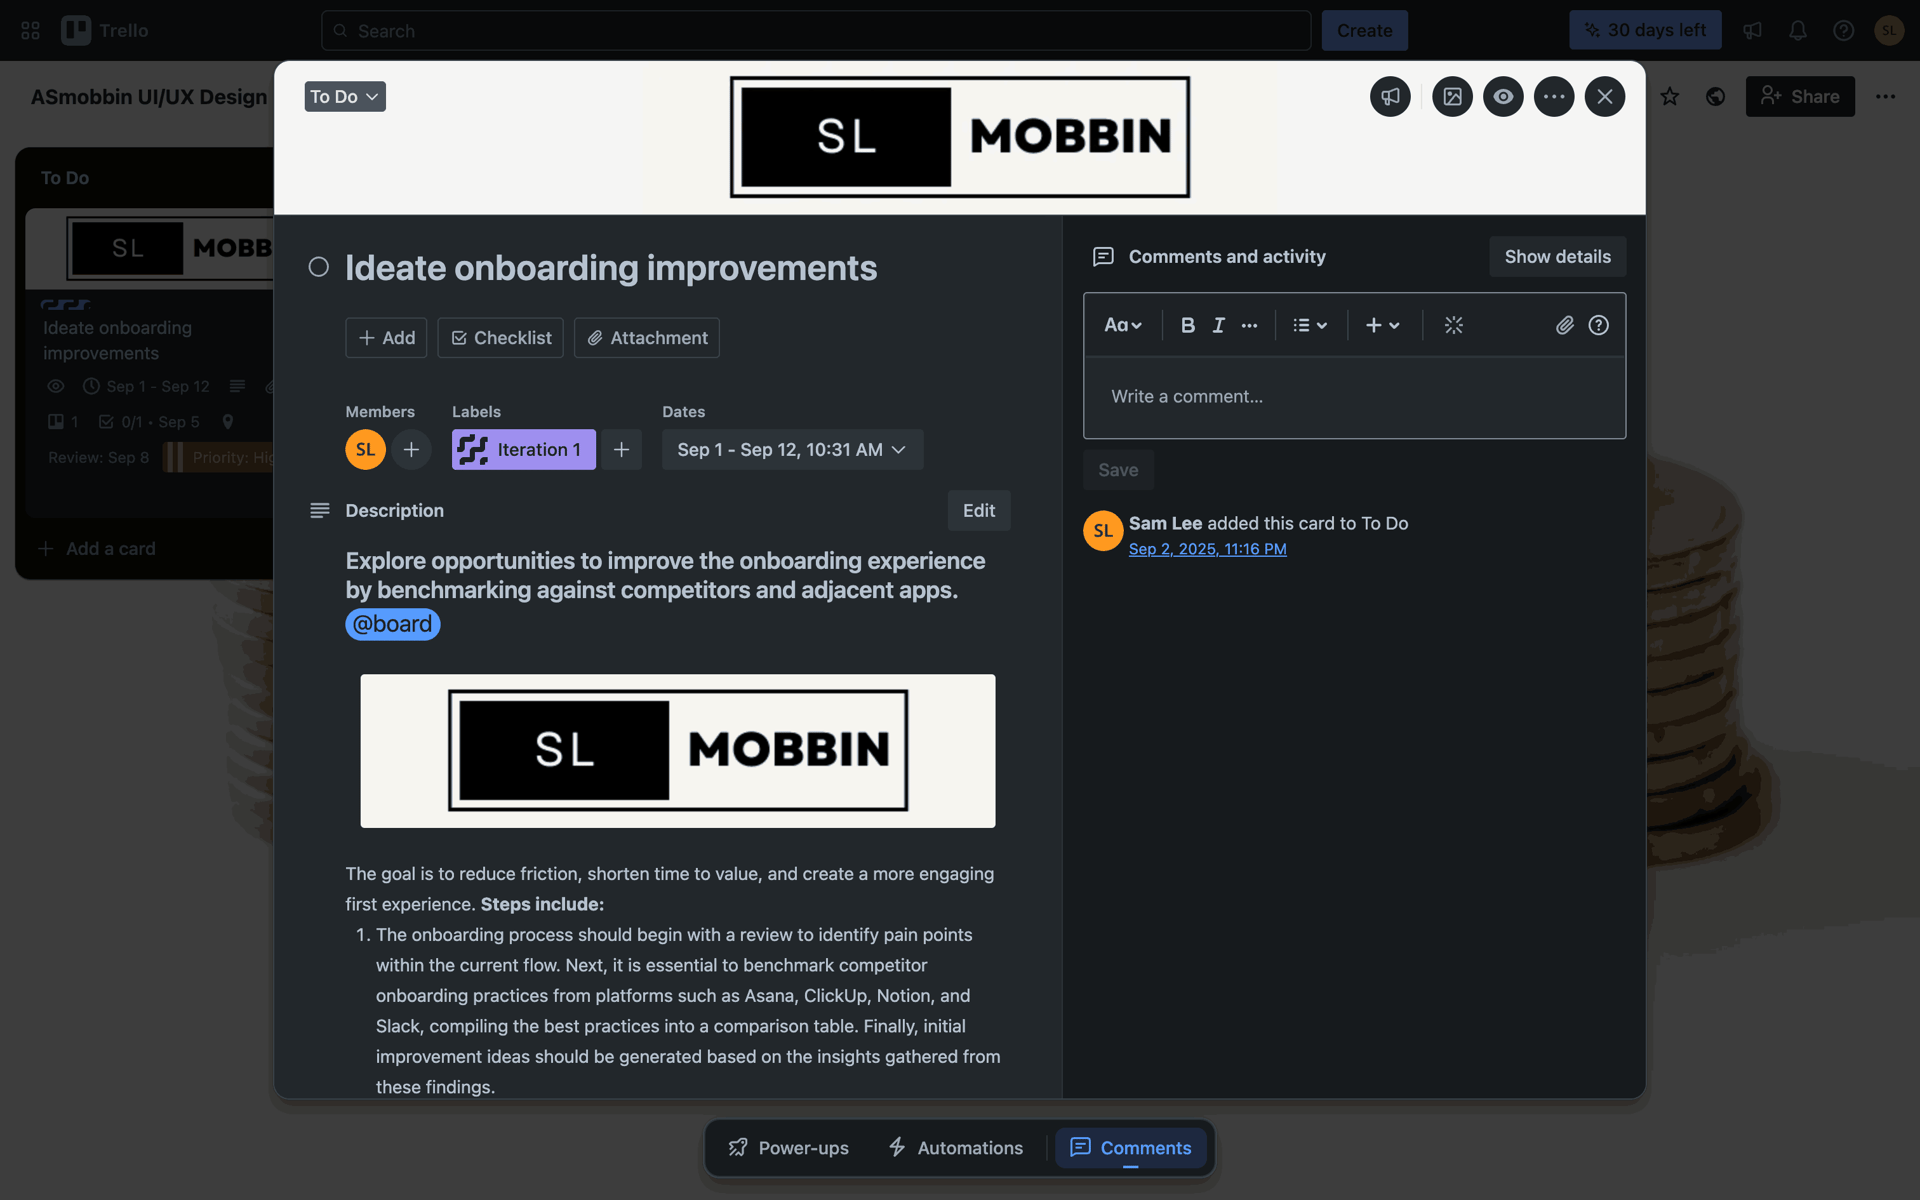Open the notifications bell
Viewport: 1920px width, 1200px height.
[x=1798, y=31]
